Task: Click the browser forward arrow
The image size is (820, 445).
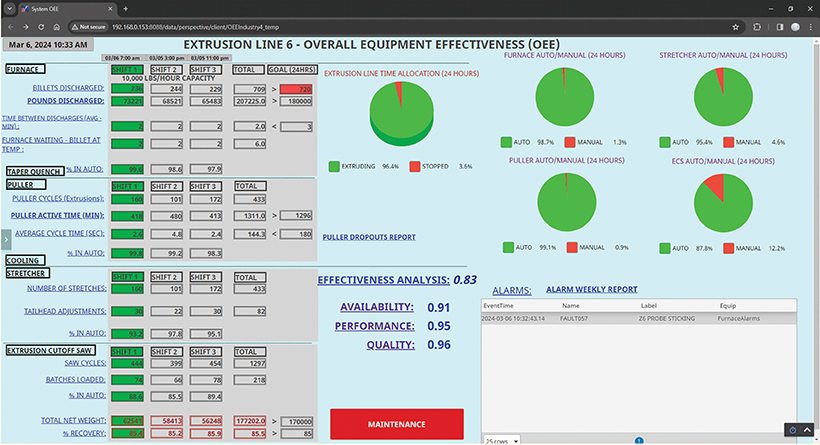Action: [x=26, y=27]
